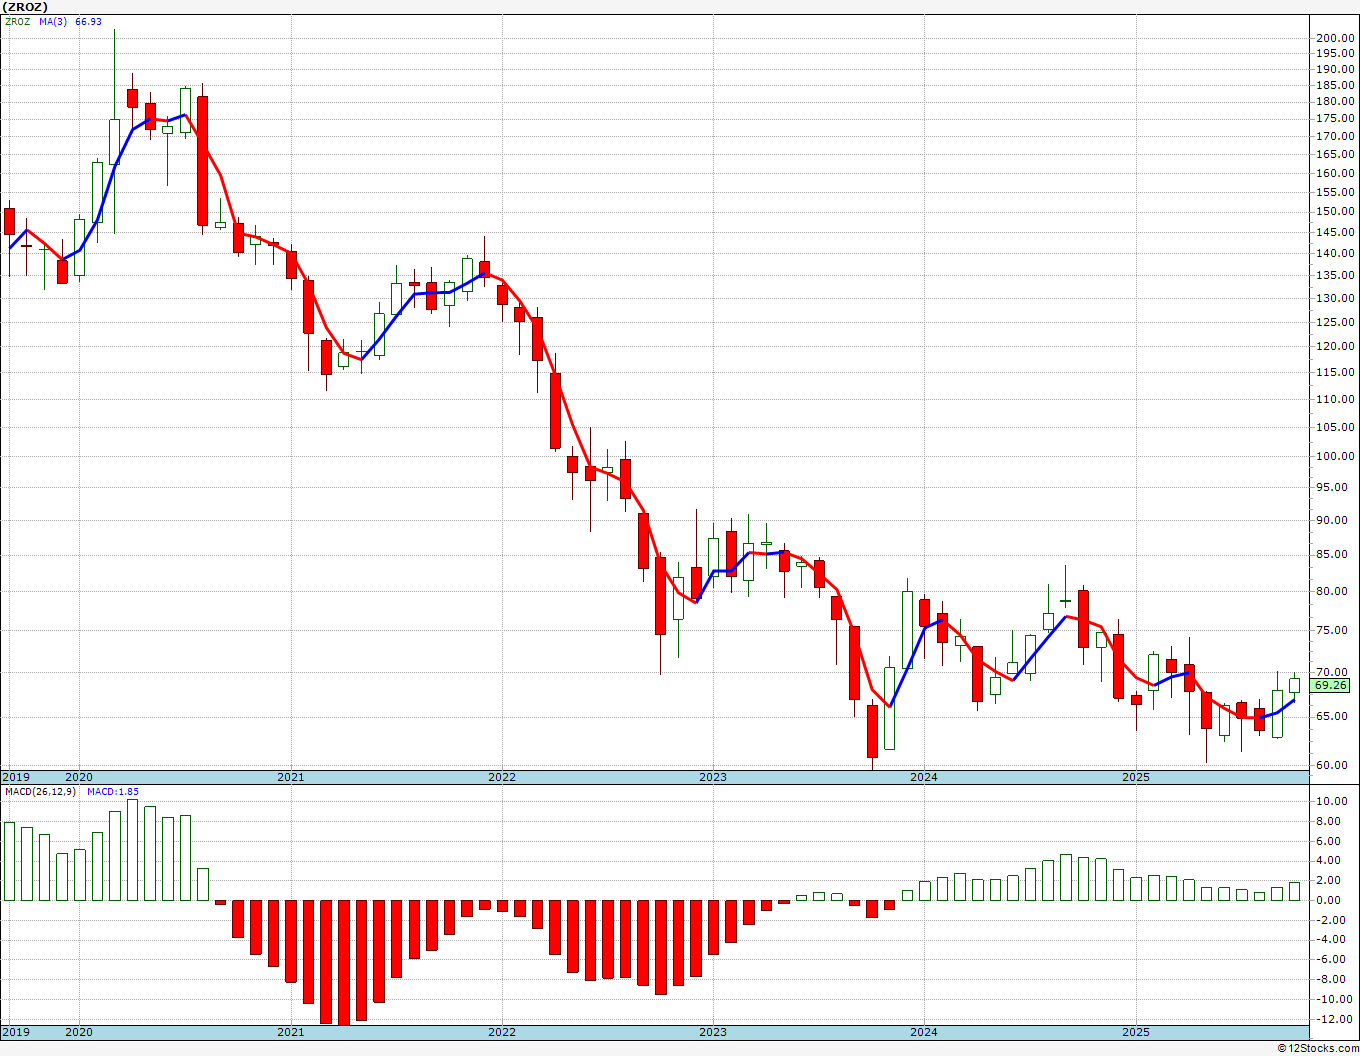Select the -12.00 MACD axis label
Screen dimensions: 1360x1056
click(1335, 1020)
